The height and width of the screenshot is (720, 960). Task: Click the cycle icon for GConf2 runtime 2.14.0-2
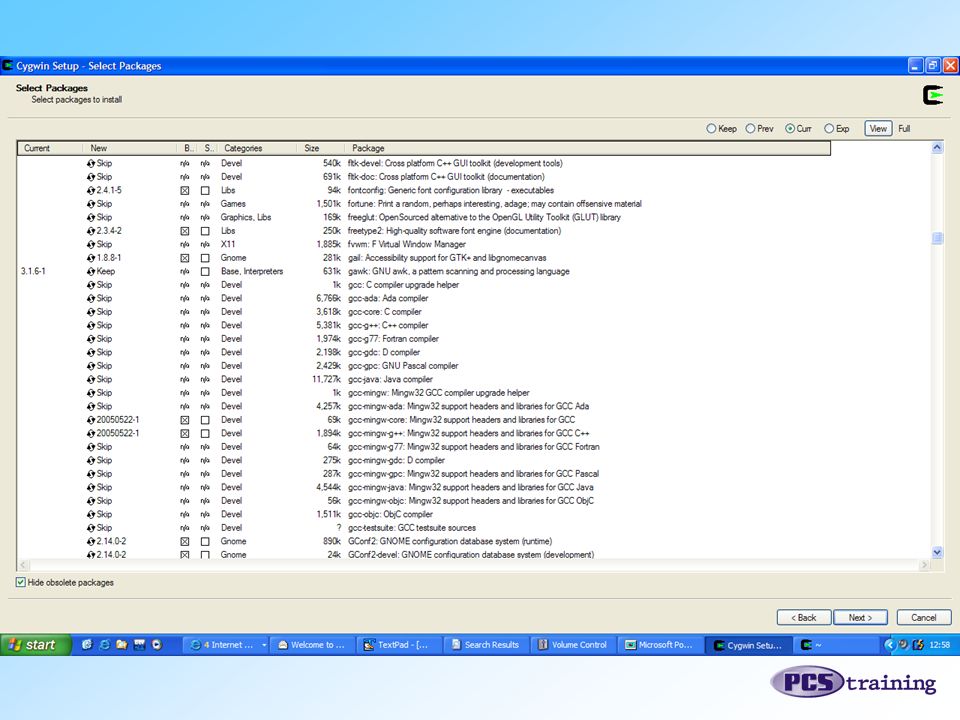91,541
